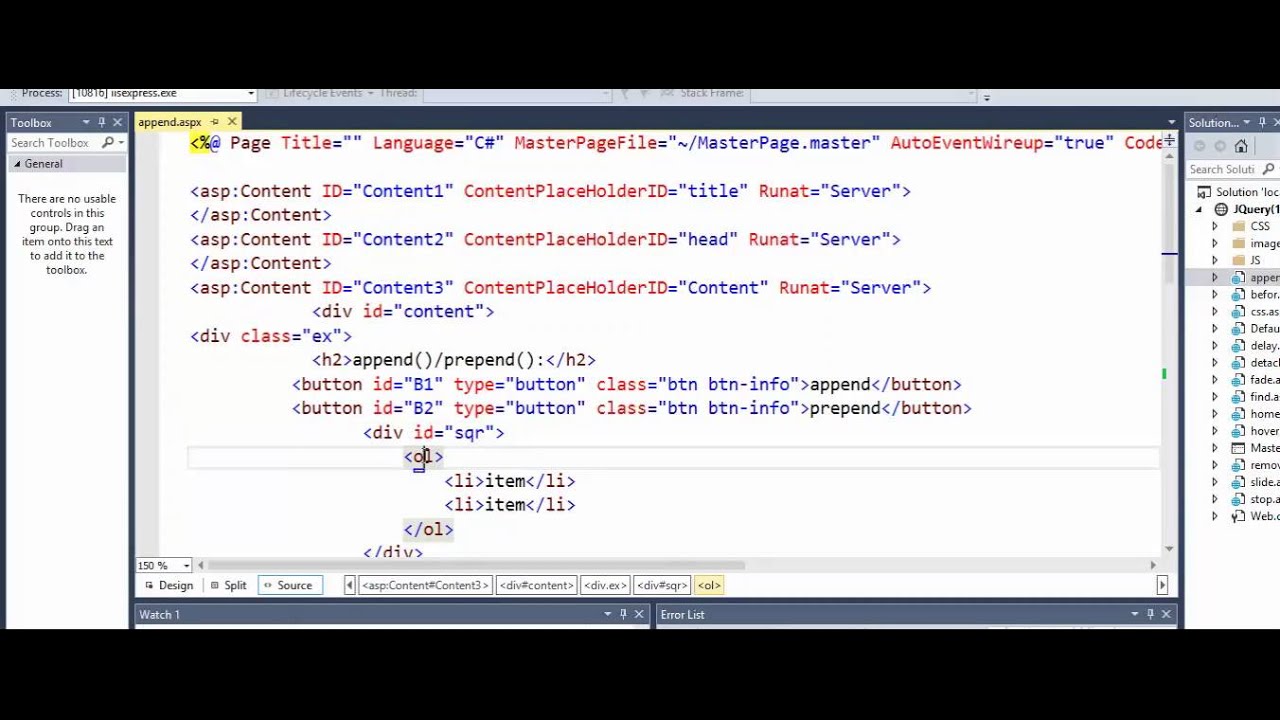
Task: Select the Solution root node
Action: tap(1240, 192)
